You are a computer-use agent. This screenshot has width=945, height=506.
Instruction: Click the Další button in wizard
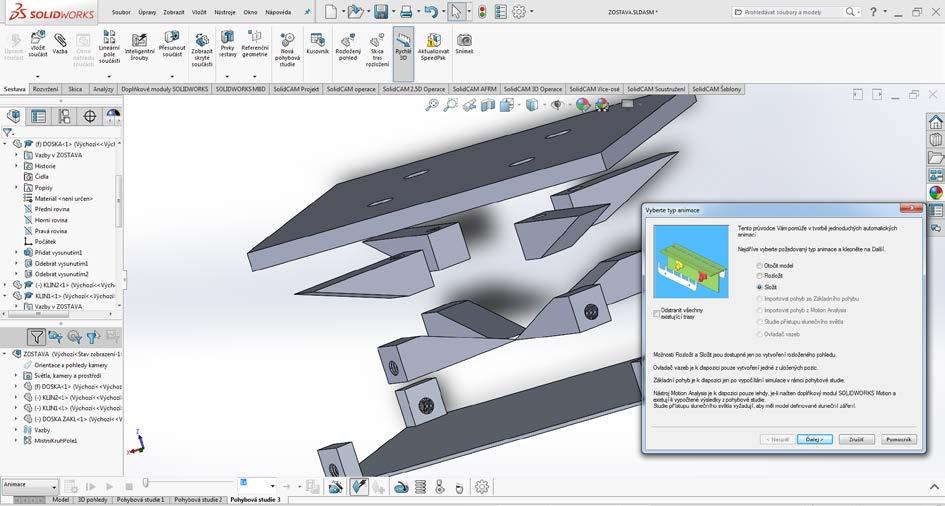pyautogui.click(x=815, y=440)
